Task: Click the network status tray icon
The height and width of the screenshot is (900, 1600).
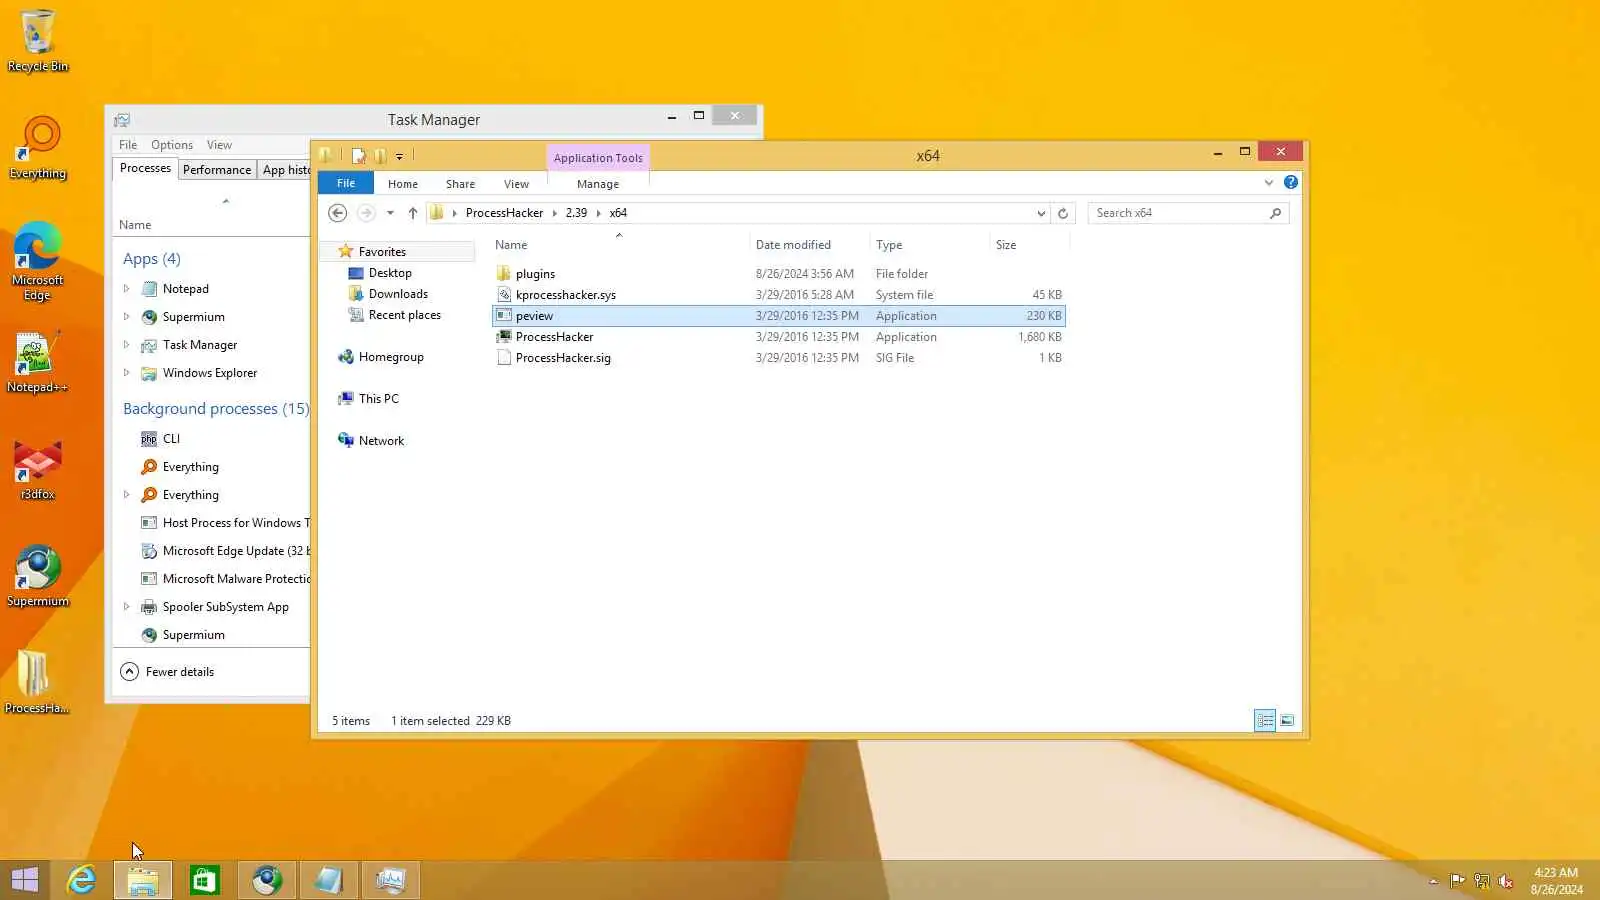Action: point(1481,881)
